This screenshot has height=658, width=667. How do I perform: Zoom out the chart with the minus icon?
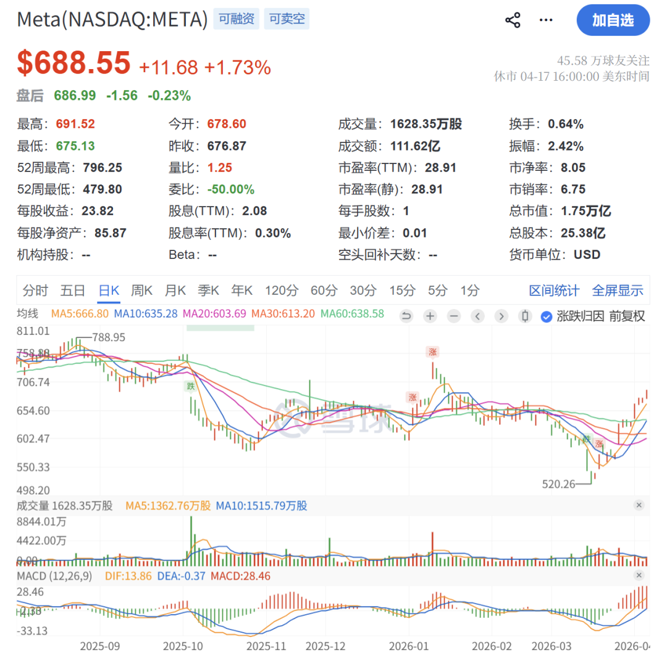(x=452, y=315)
